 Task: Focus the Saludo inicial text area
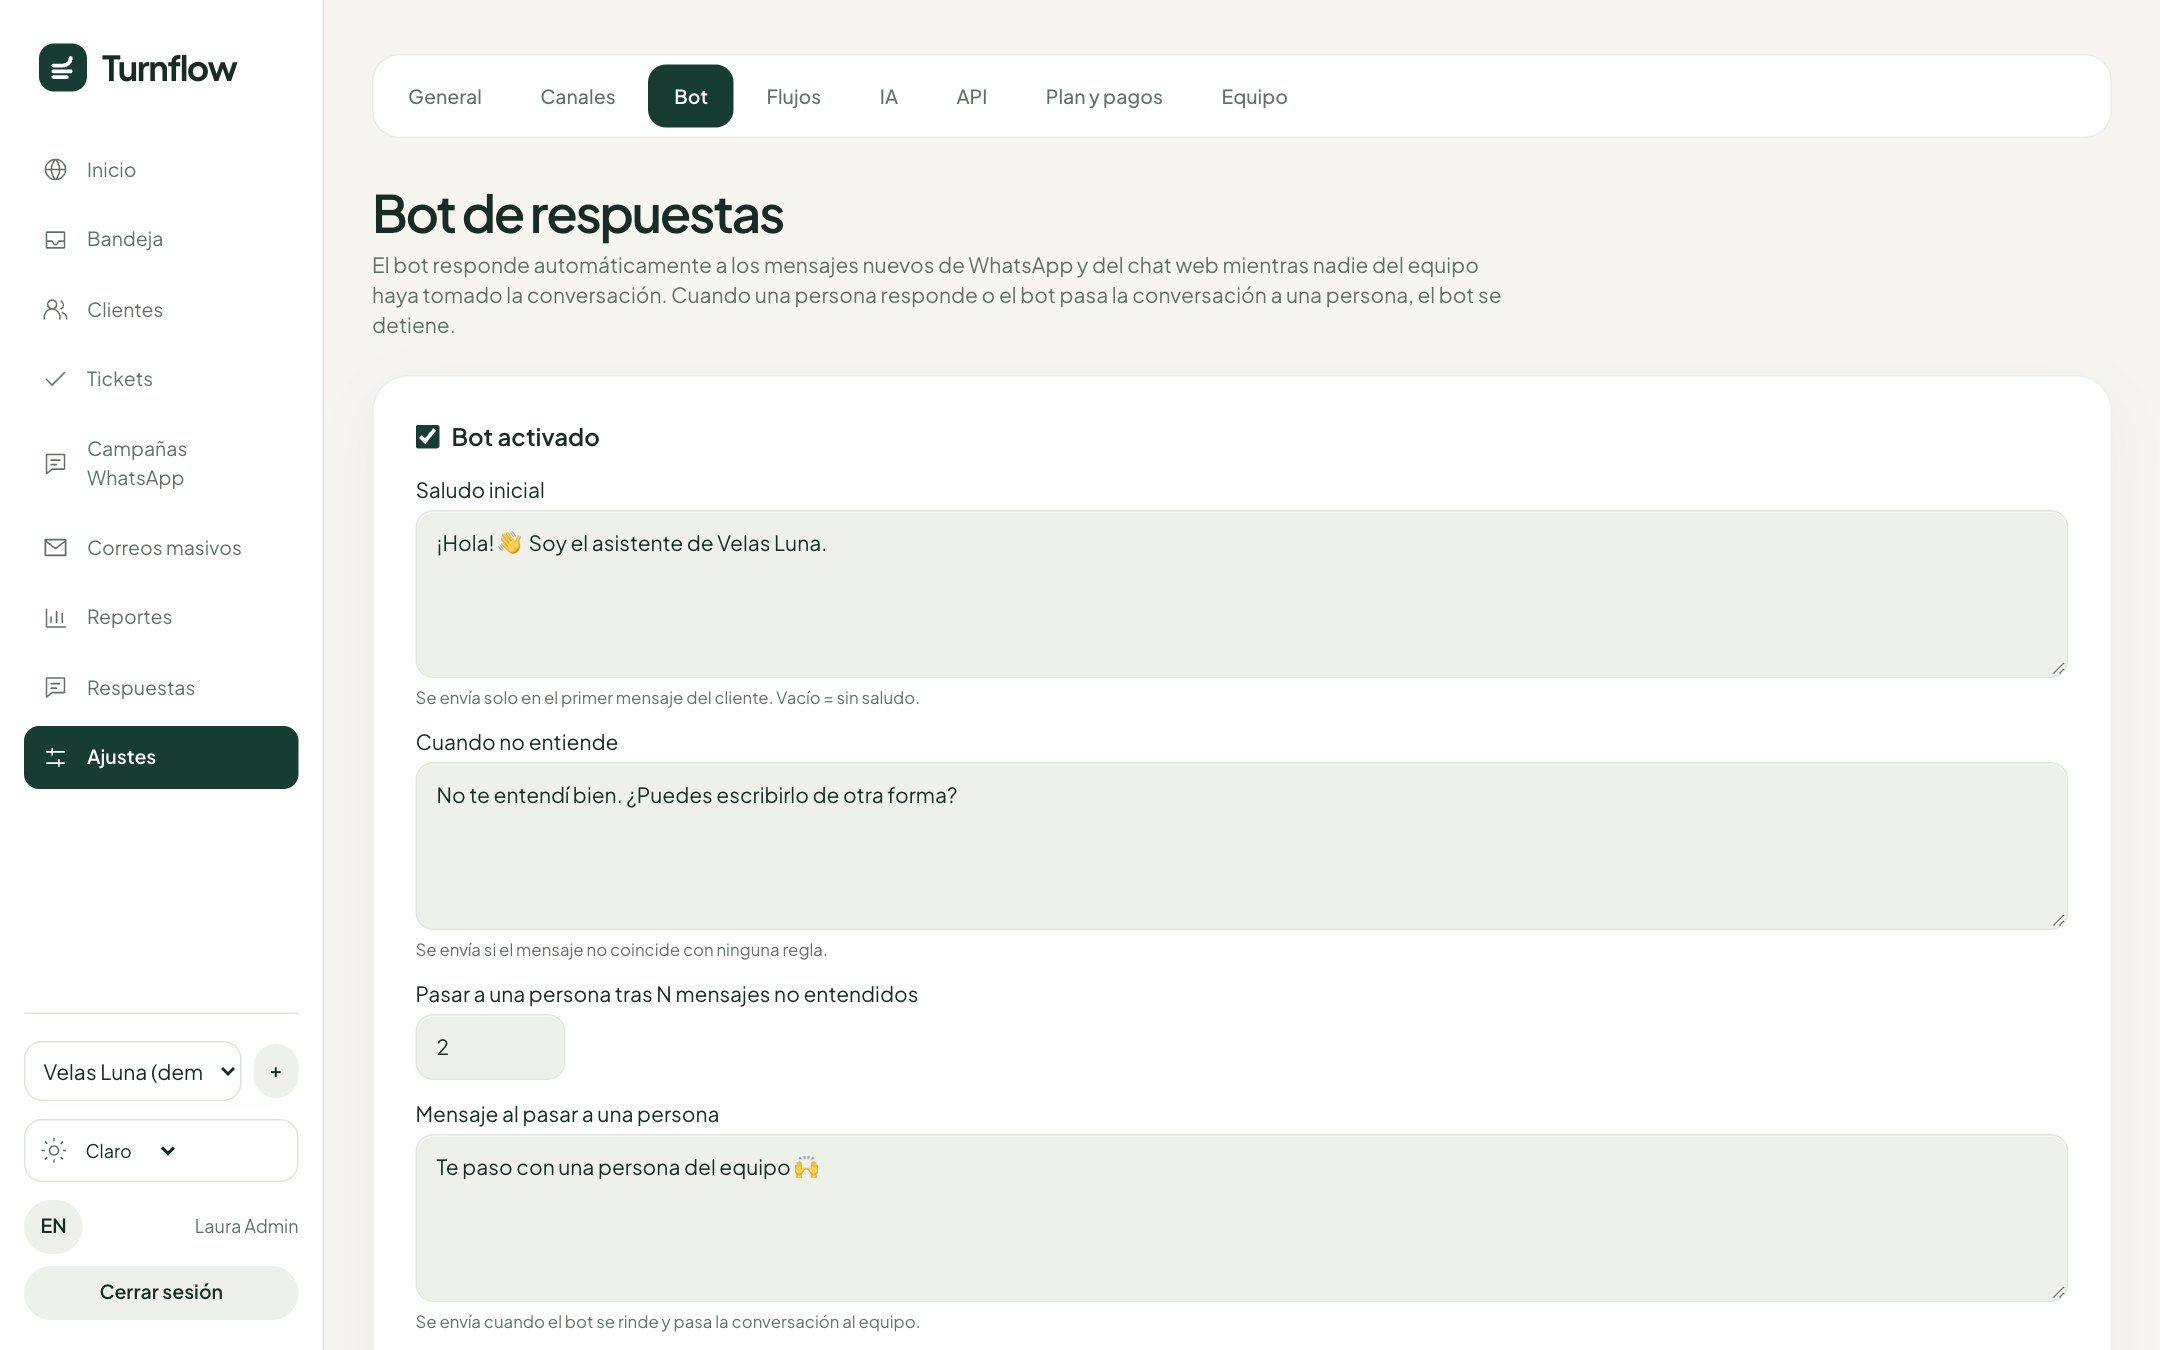coord(1242,595)
